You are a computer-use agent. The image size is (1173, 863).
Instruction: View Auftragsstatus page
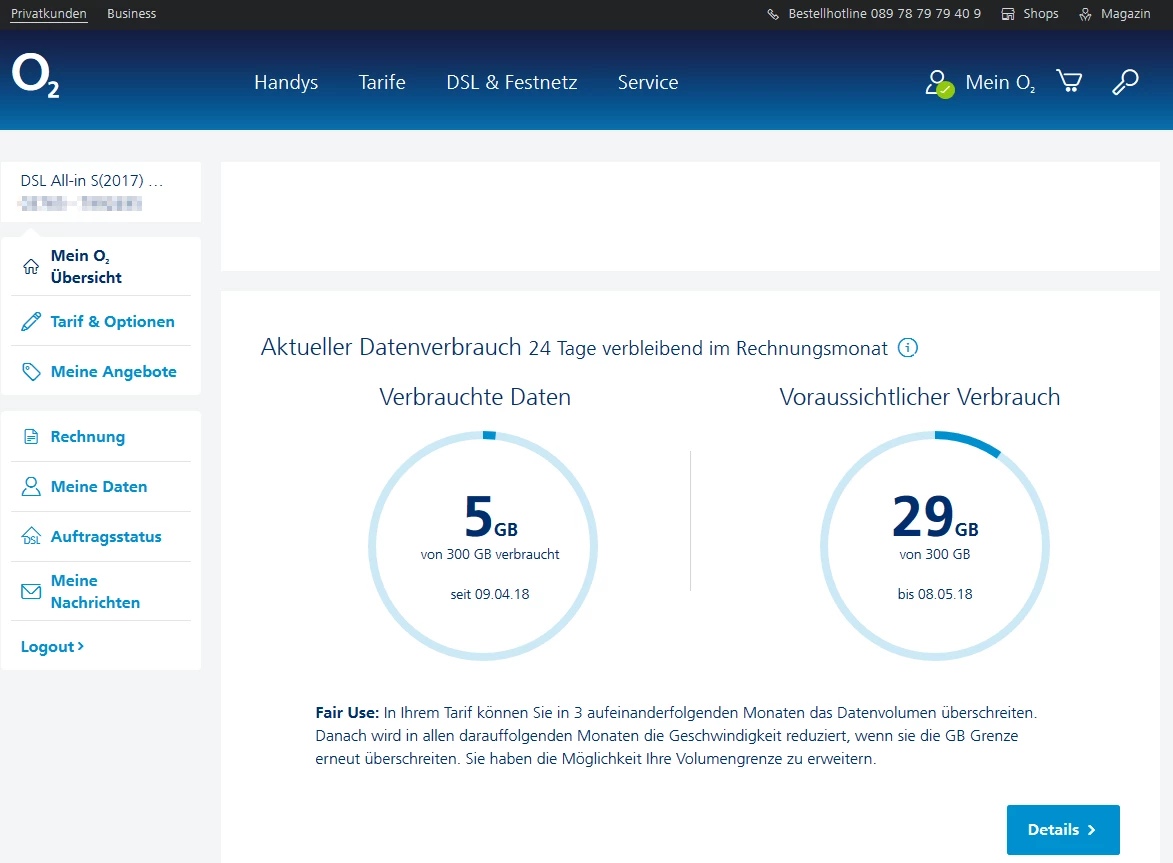pos(106,536)
